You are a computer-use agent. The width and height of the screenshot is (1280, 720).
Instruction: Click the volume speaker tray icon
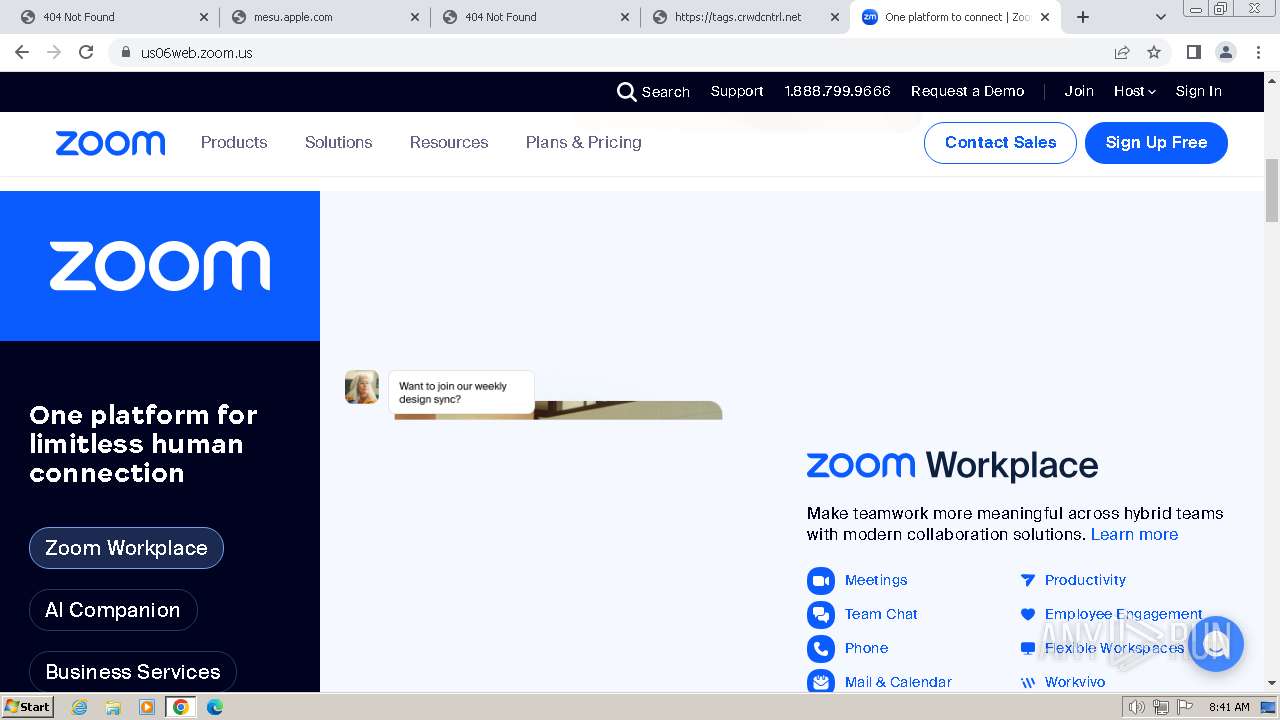[1136, 707]
